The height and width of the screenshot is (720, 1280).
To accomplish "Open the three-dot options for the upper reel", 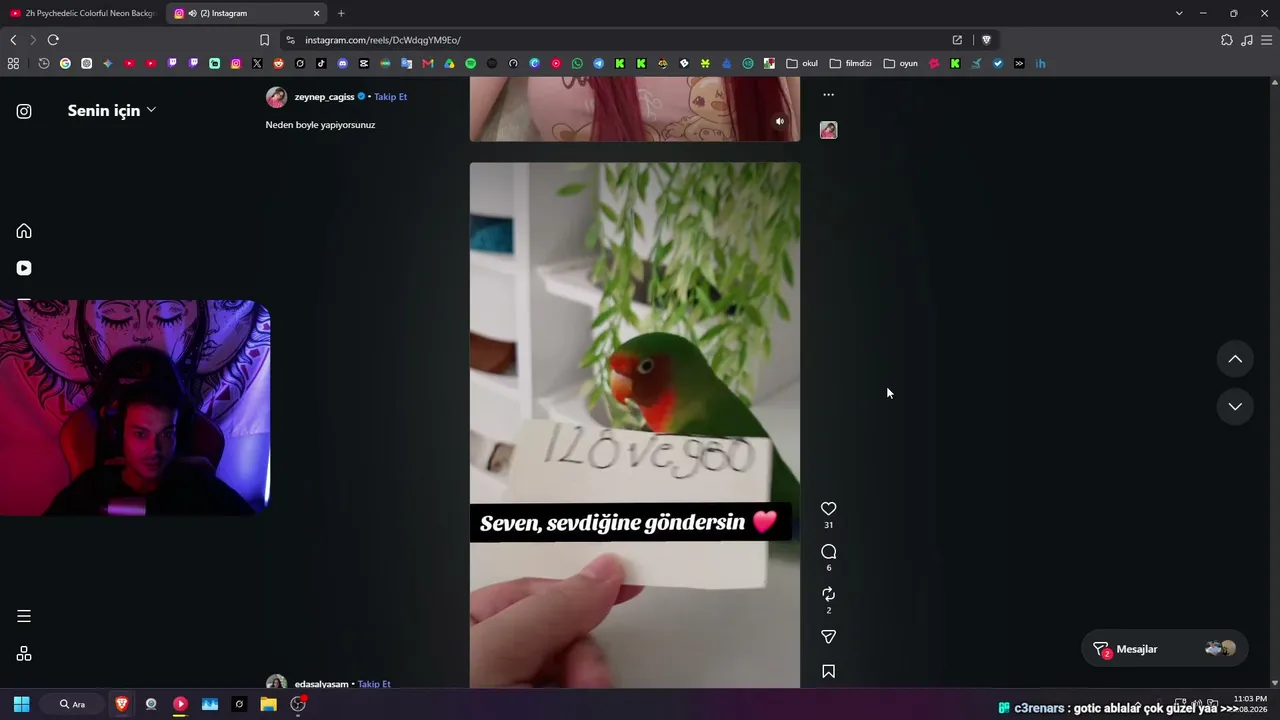I will 828,95.
